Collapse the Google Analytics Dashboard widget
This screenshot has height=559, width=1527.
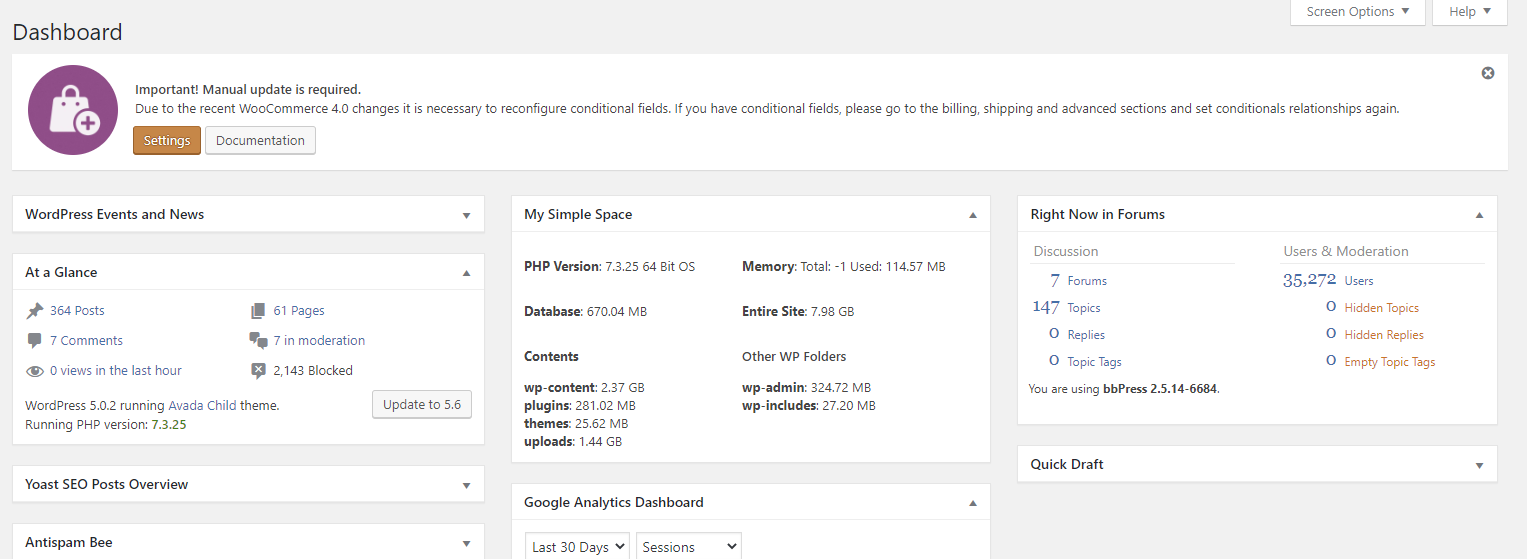click(x=972, y=503)
